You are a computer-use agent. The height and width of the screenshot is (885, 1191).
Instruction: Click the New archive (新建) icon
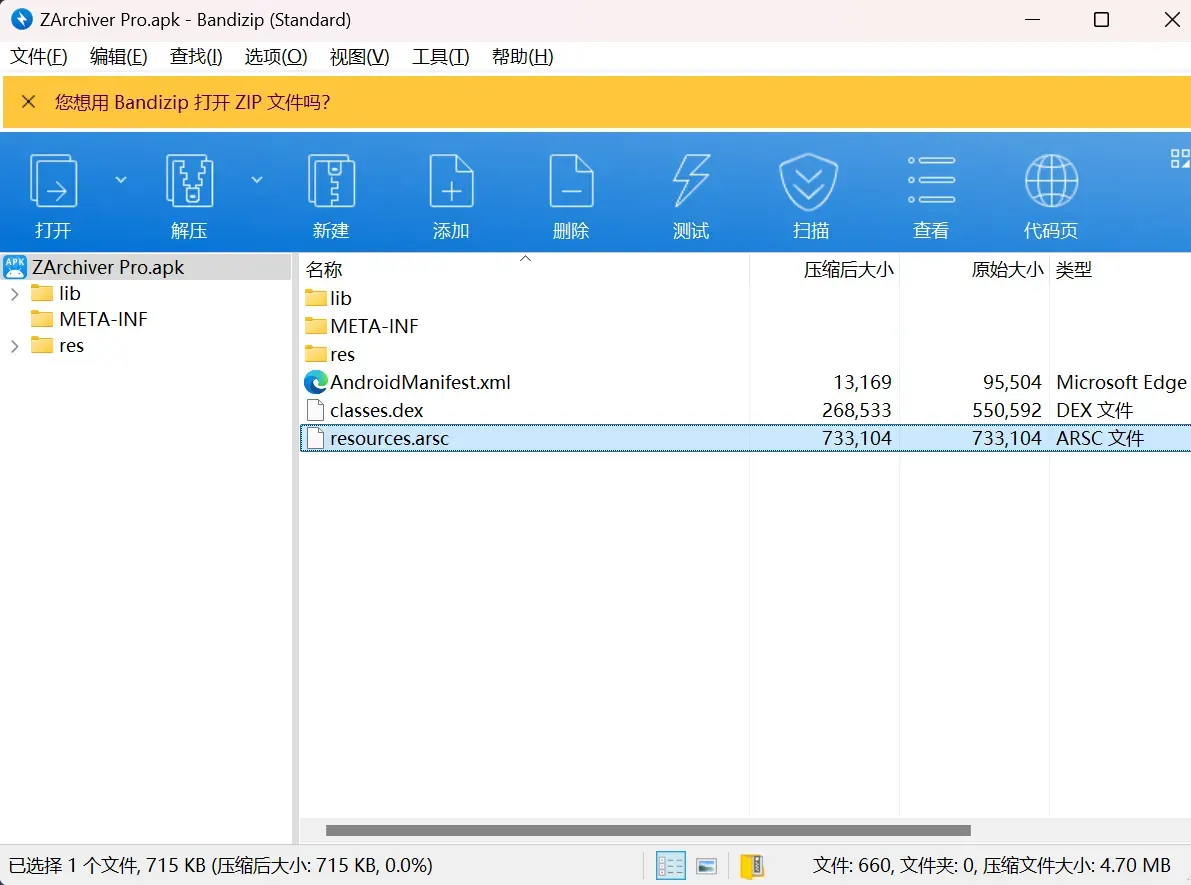(331, 181)
